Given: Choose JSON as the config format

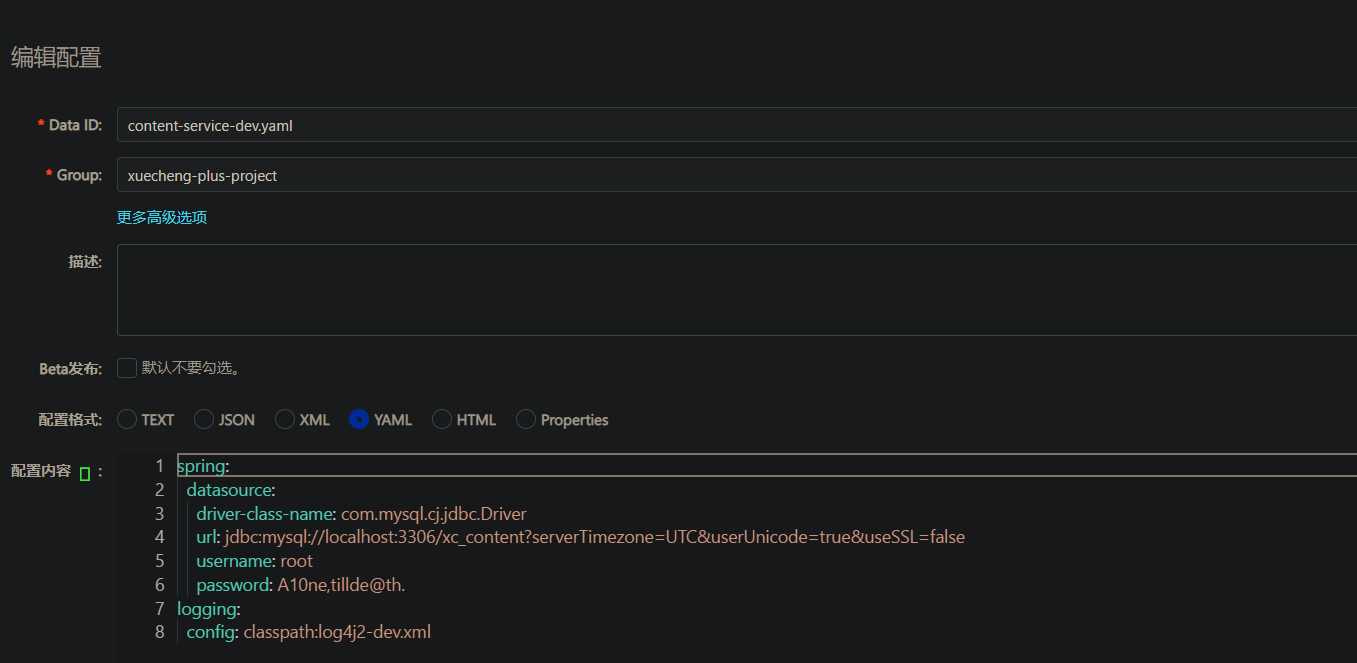Looking at the screenshot, I should (204, 420).
